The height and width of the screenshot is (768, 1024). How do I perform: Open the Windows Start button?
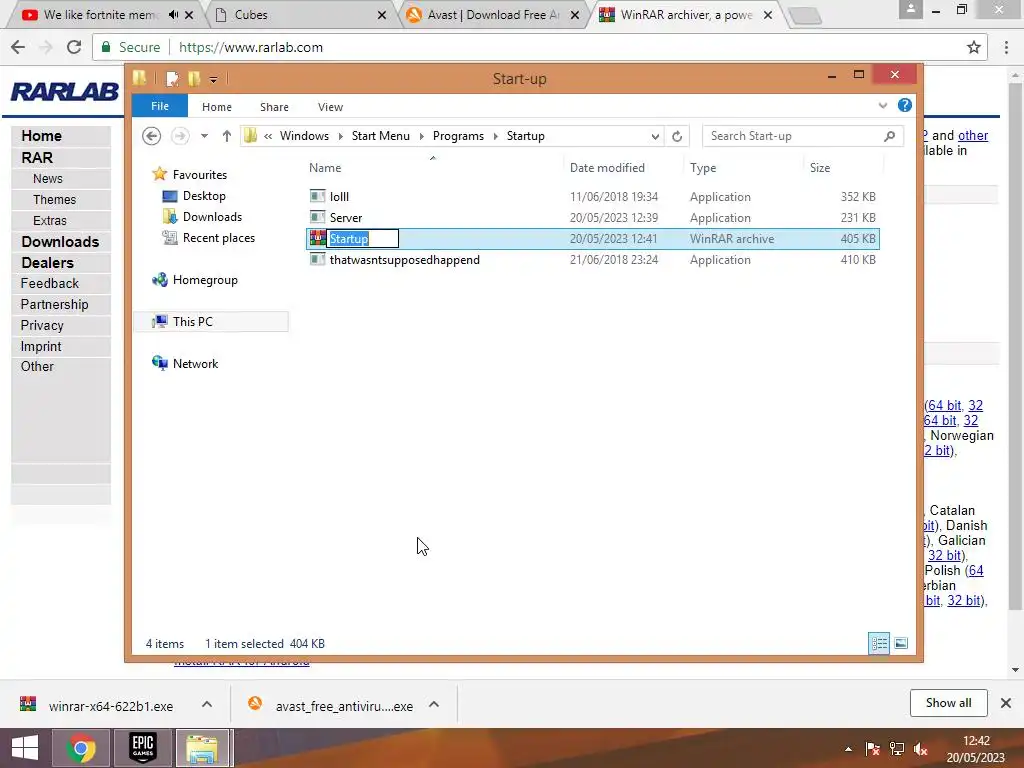[25, 748]
